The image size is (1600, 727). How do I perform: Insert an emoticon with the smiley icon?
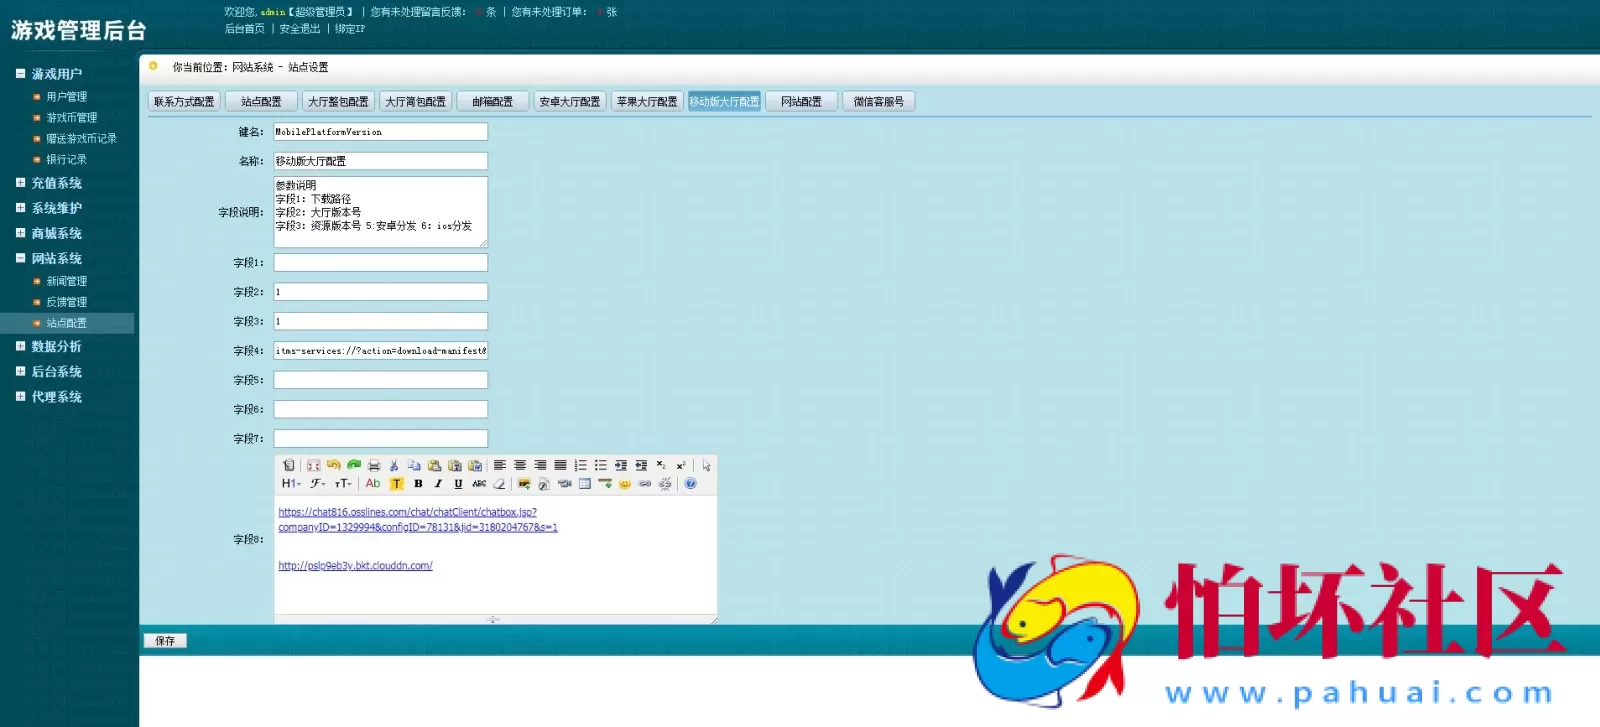click(625, 484)
